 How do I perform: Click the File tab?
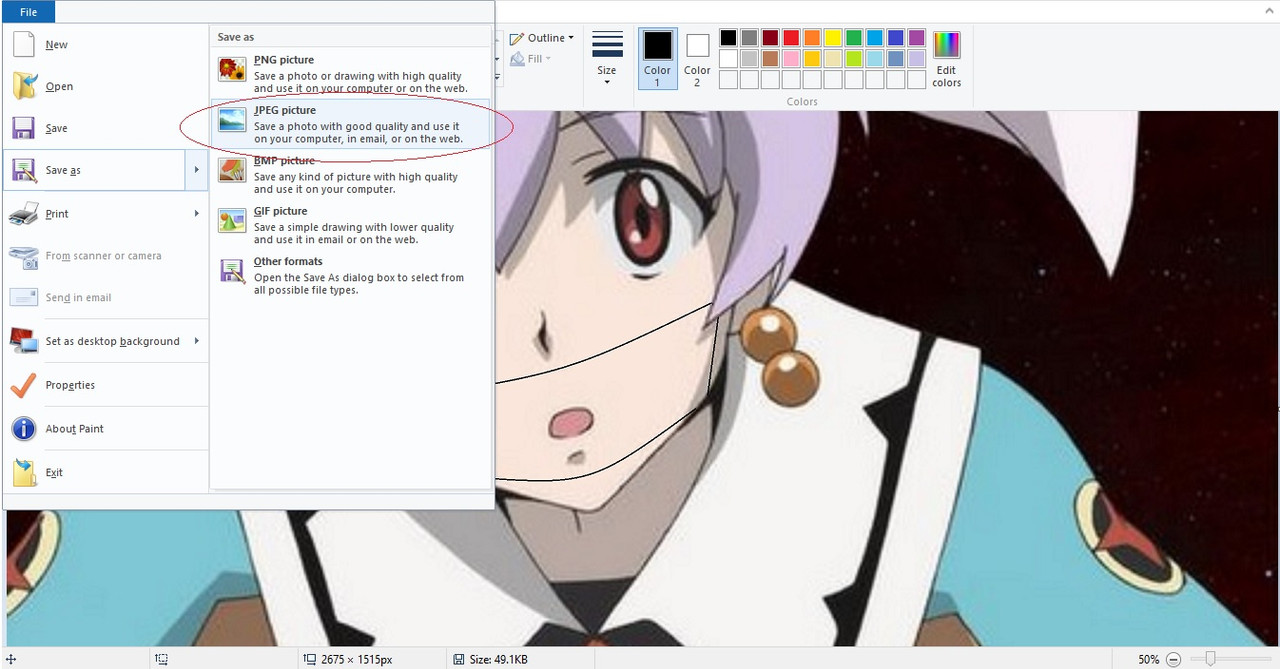click(28, 12)
